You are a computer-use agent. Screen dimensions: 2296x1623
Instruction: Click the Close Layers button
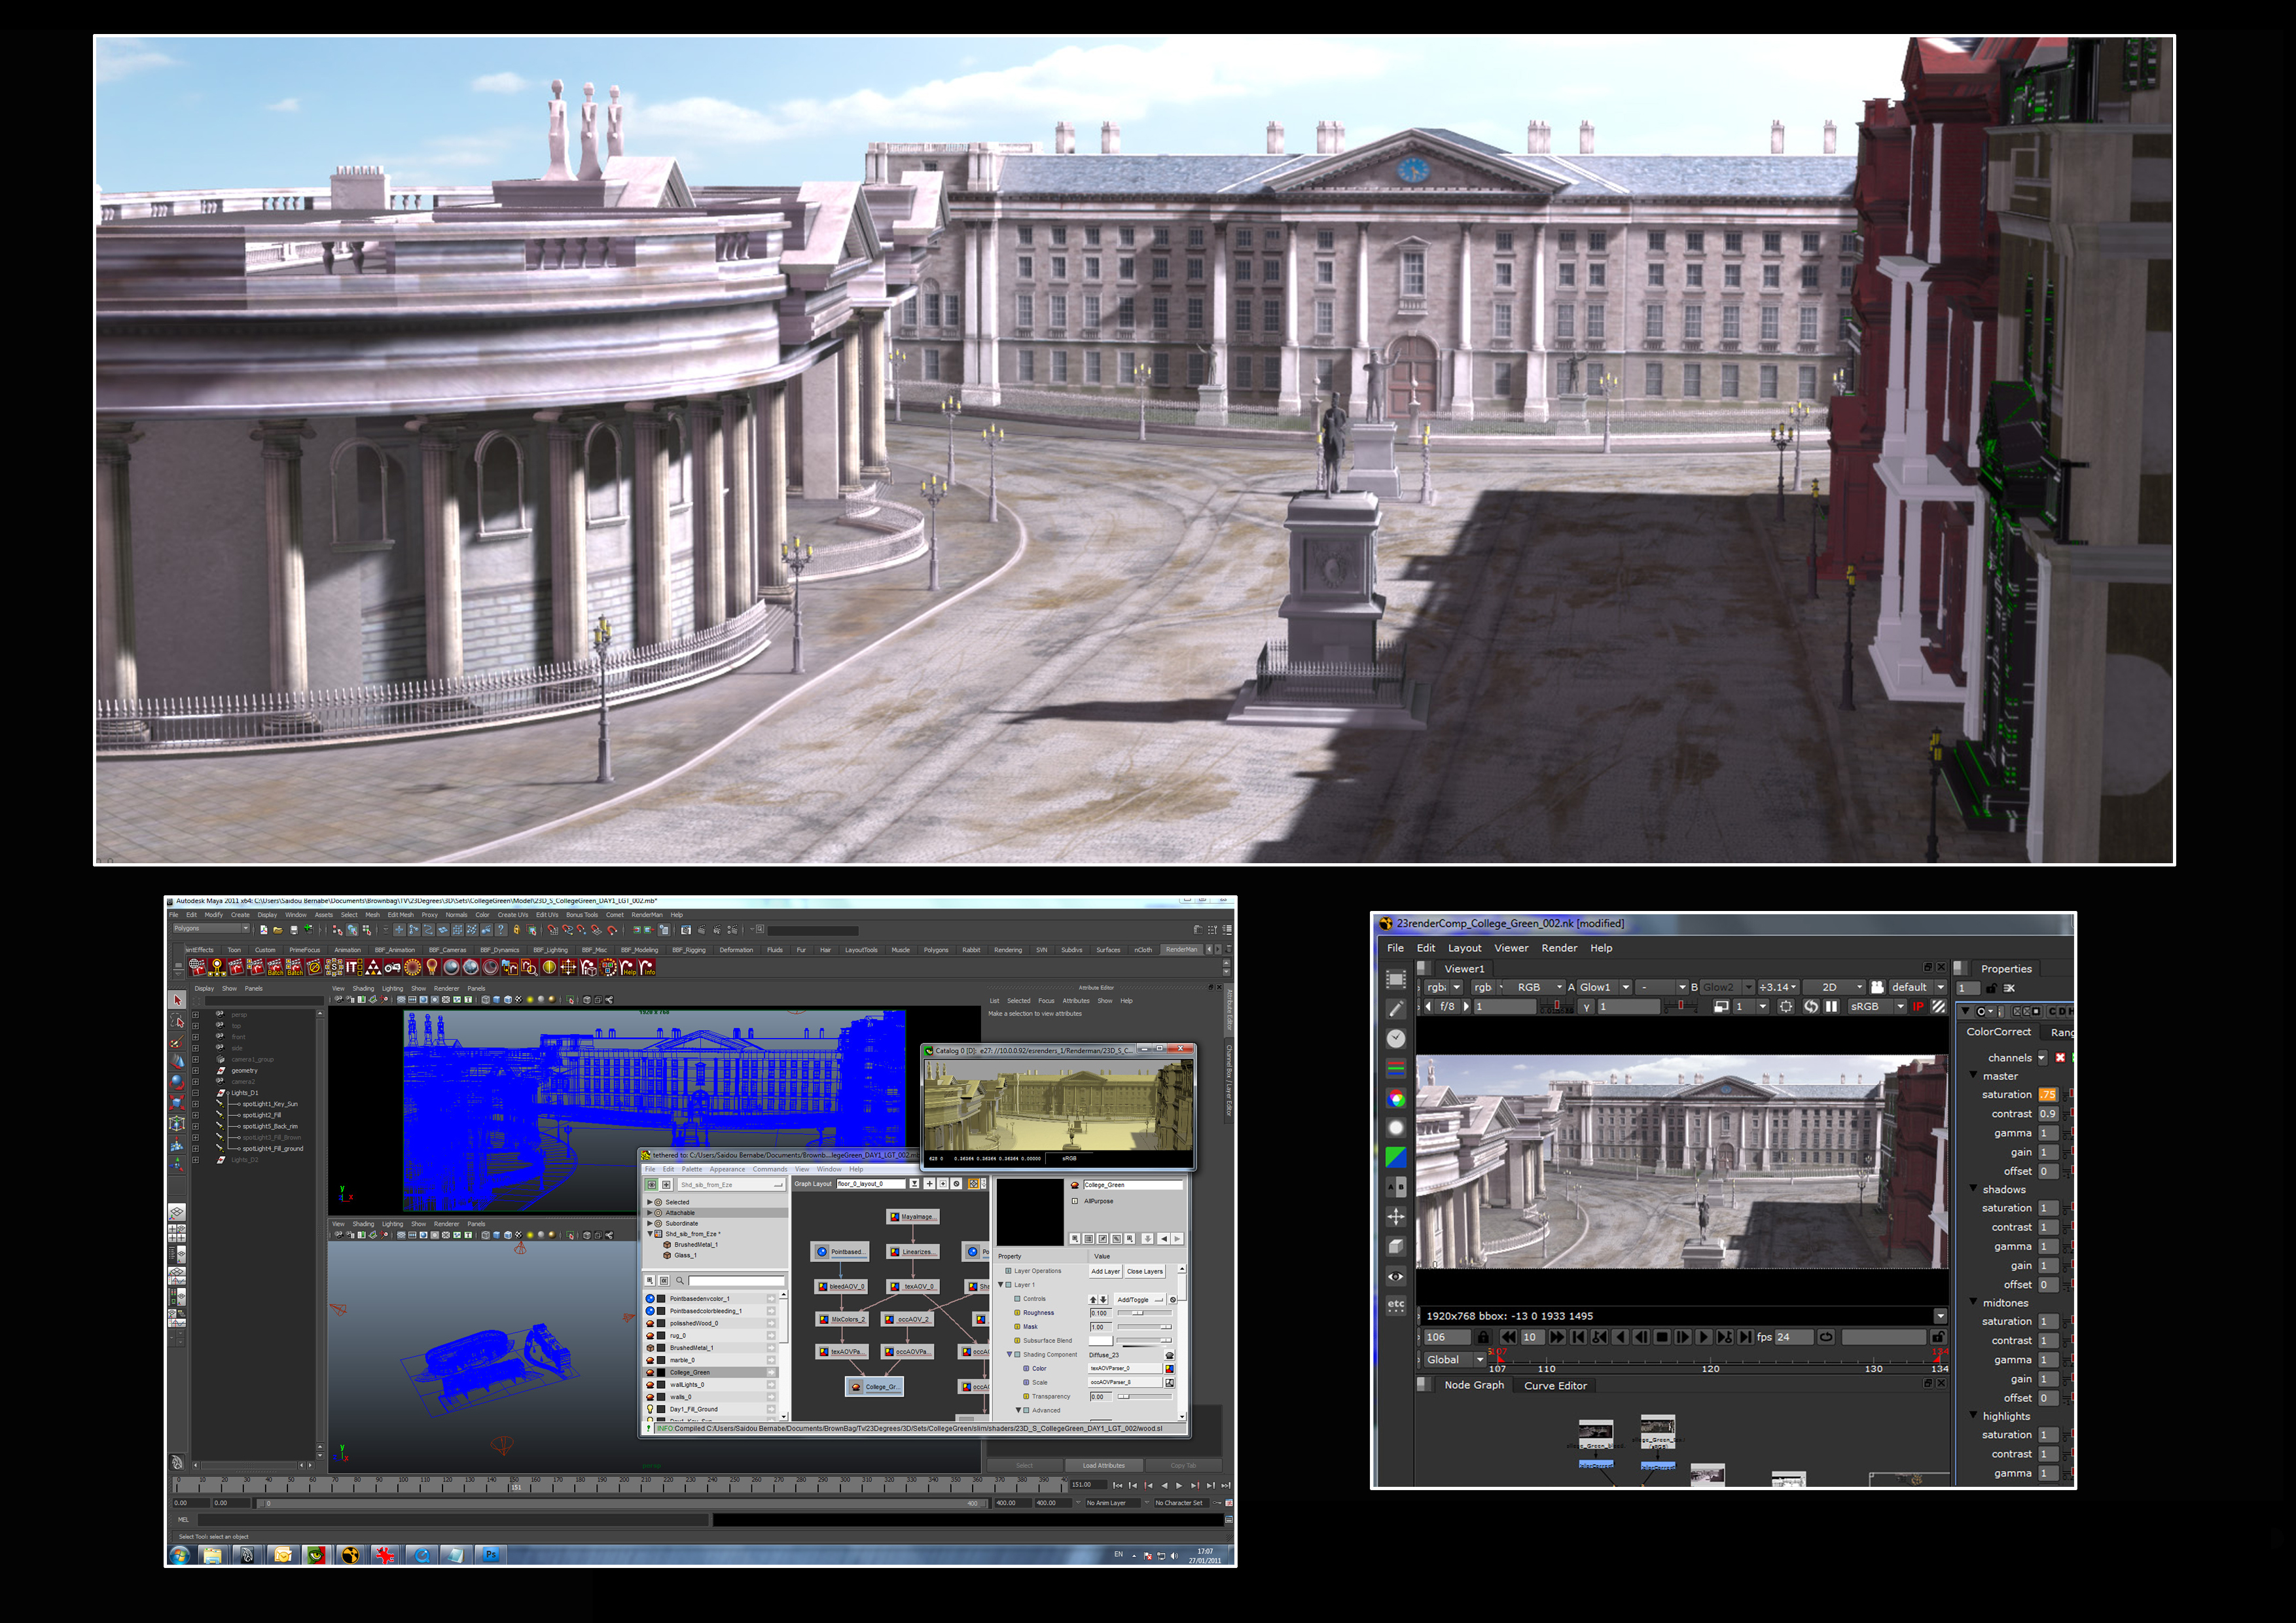(x=1145, y=1271)
